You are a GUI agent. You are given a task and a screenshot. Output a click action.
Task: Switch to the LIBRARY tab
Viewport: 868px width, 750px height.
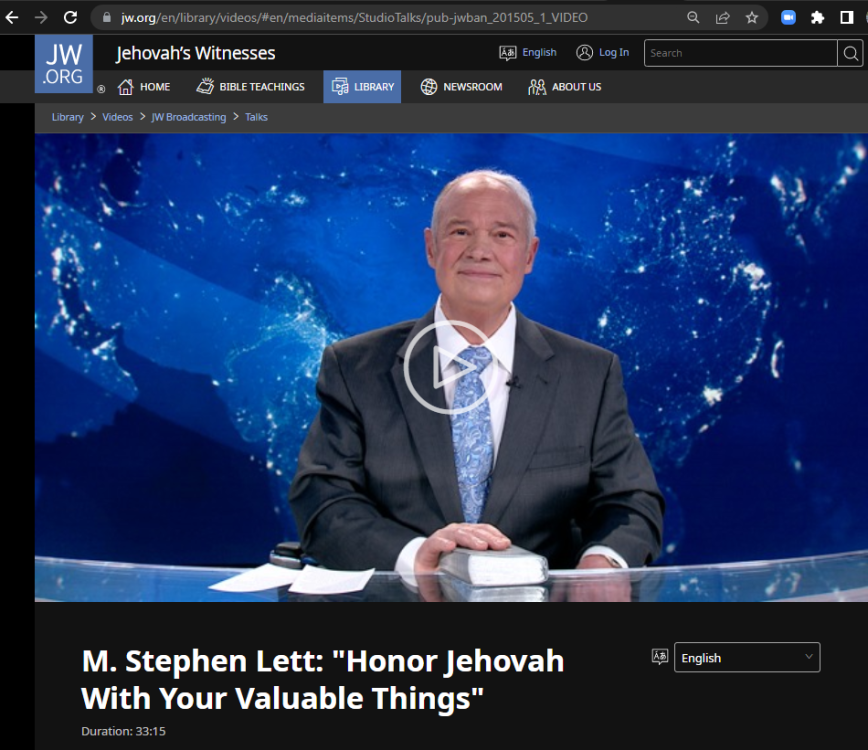pyautogui.click(x=363, y=87)
